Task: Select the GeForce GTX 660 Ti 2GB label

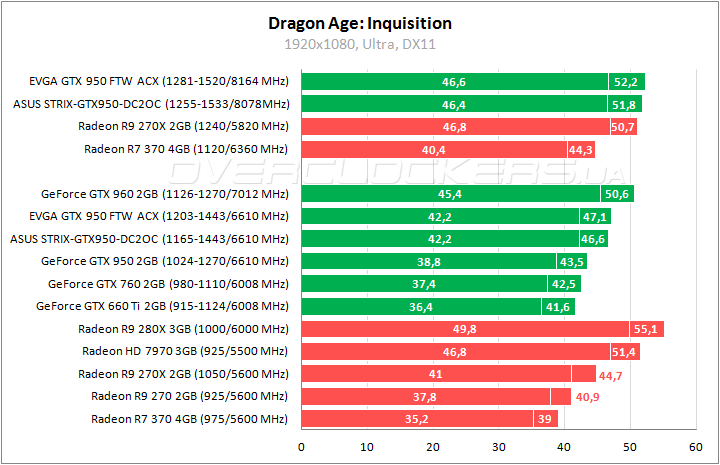Action: coord(167,307)
